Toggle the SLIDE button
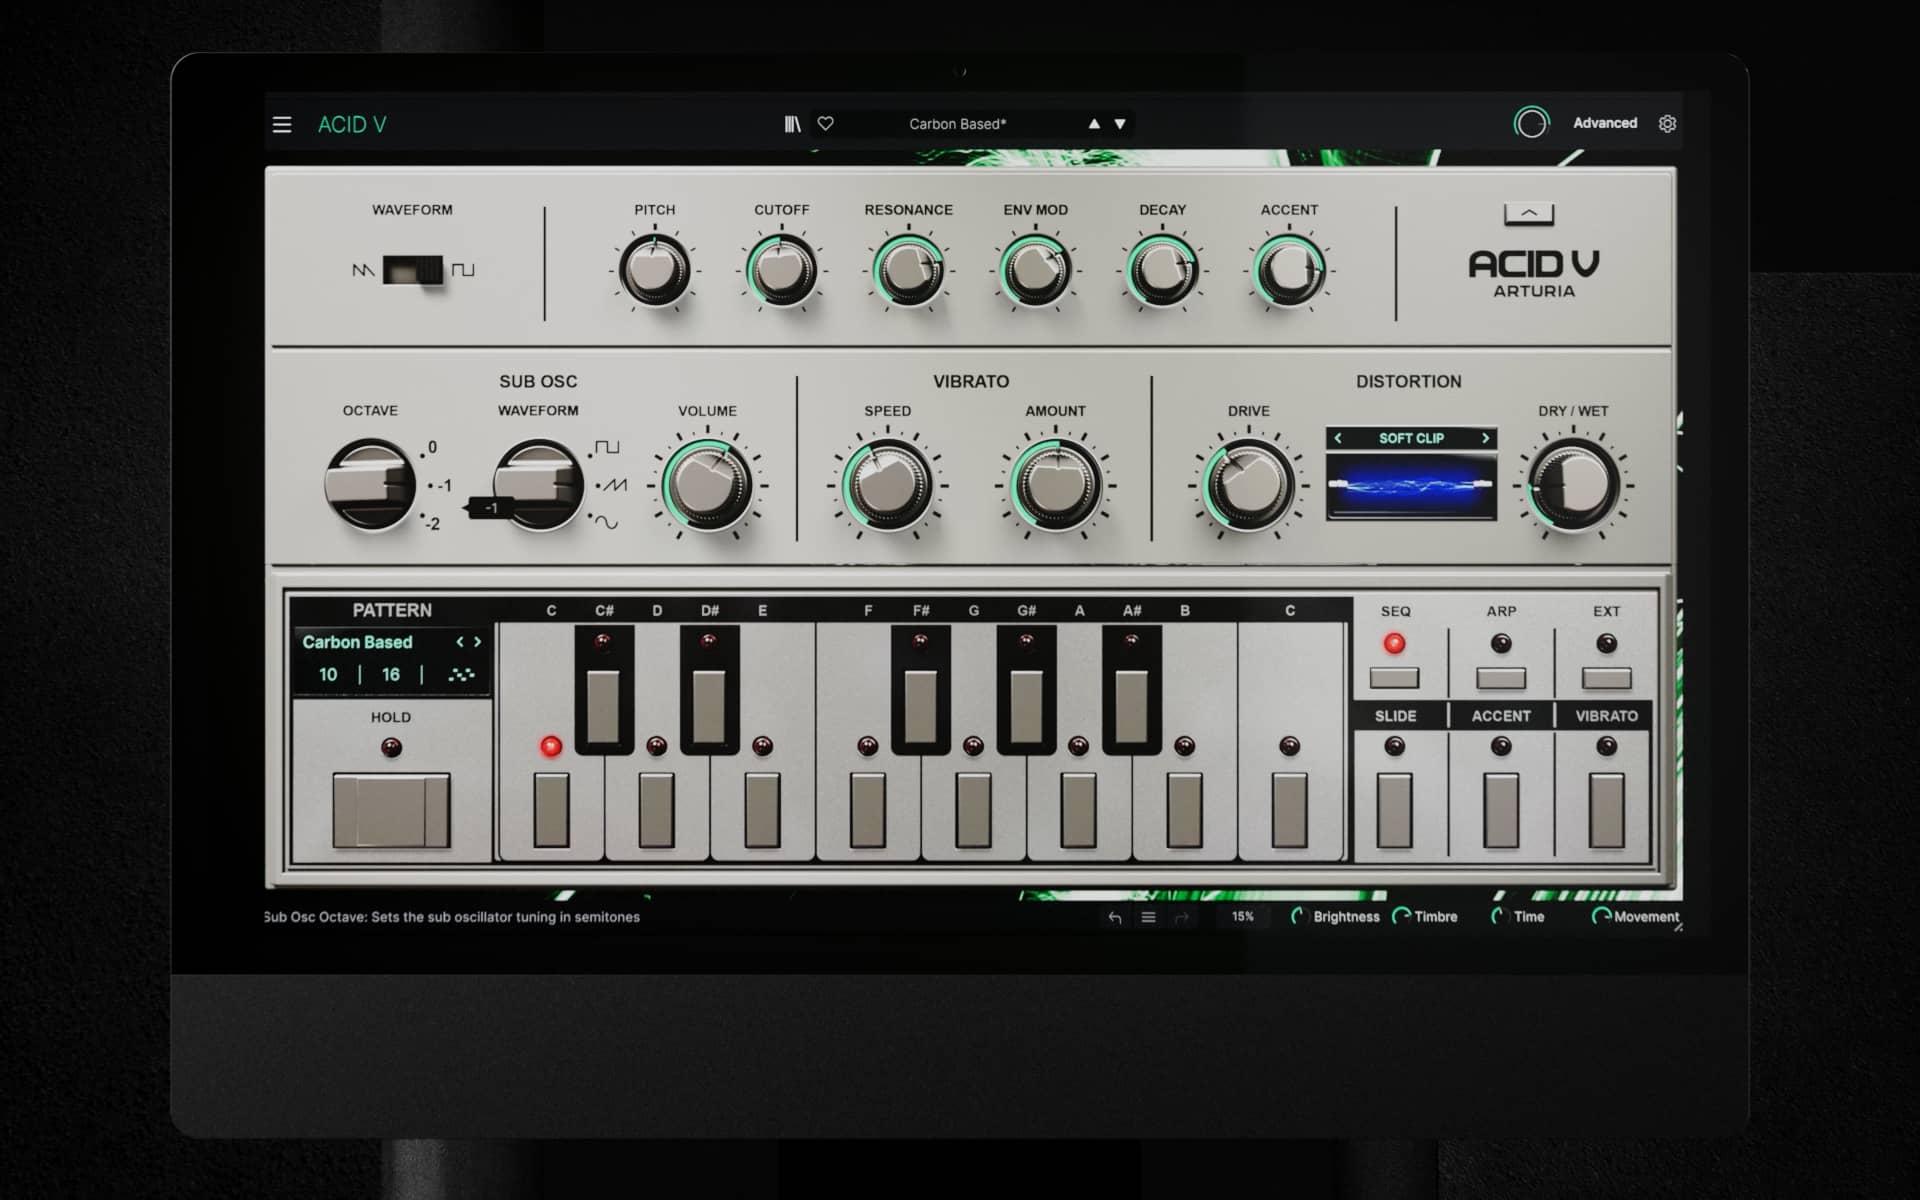The image size is (1920, 1200). click(x=1394, y=809)
